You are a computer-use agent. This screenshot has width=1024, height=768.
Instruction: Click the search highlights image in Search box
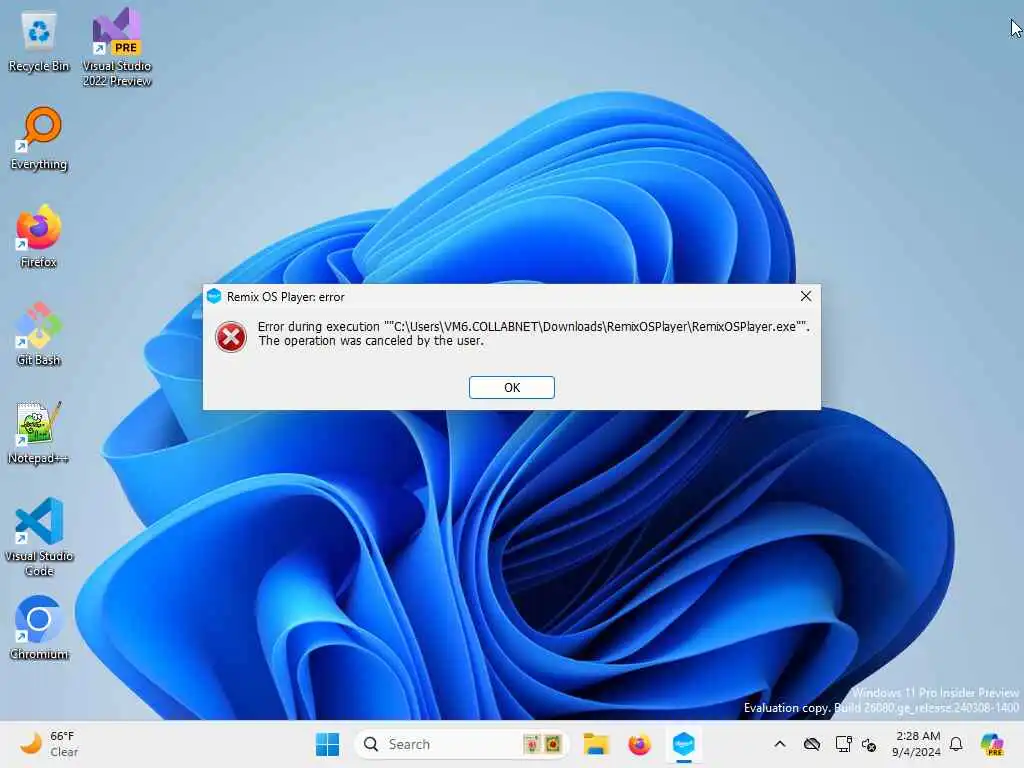tap(542, 744)
